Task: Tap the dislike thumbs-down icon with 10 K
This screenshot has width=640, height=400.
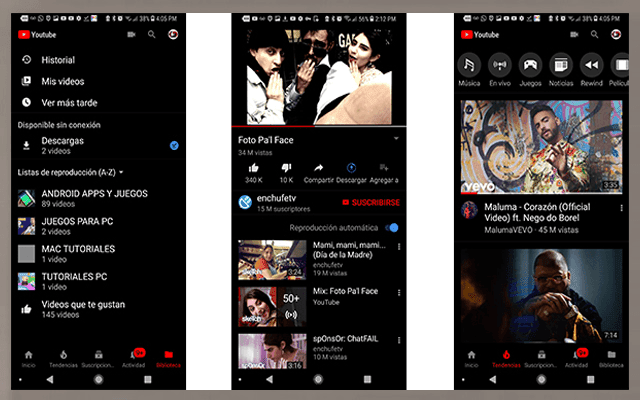Action: (x=285, y=168)
